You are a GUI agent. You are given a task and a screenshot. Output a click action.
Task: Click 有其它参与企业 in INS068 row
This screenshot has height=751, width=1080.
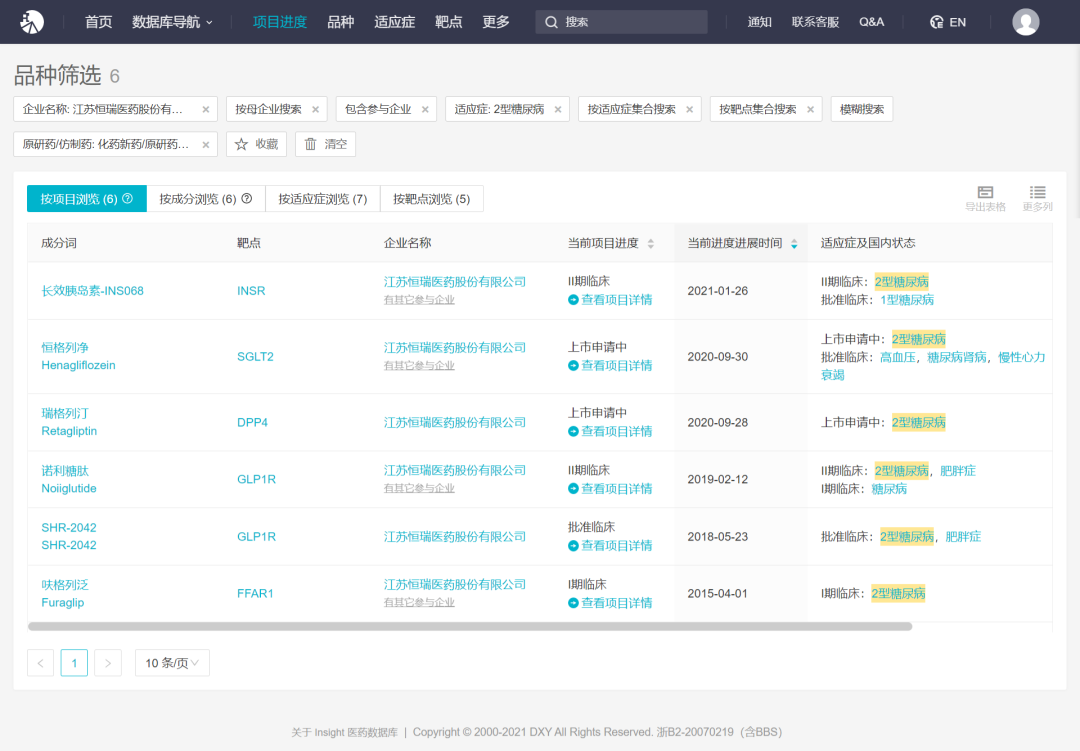419,300
